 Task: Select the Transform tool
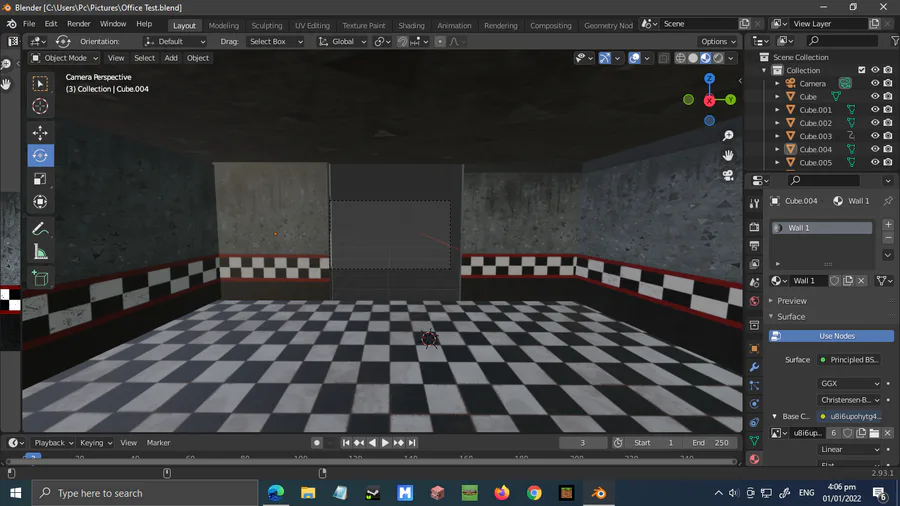[x=40, y=201]
